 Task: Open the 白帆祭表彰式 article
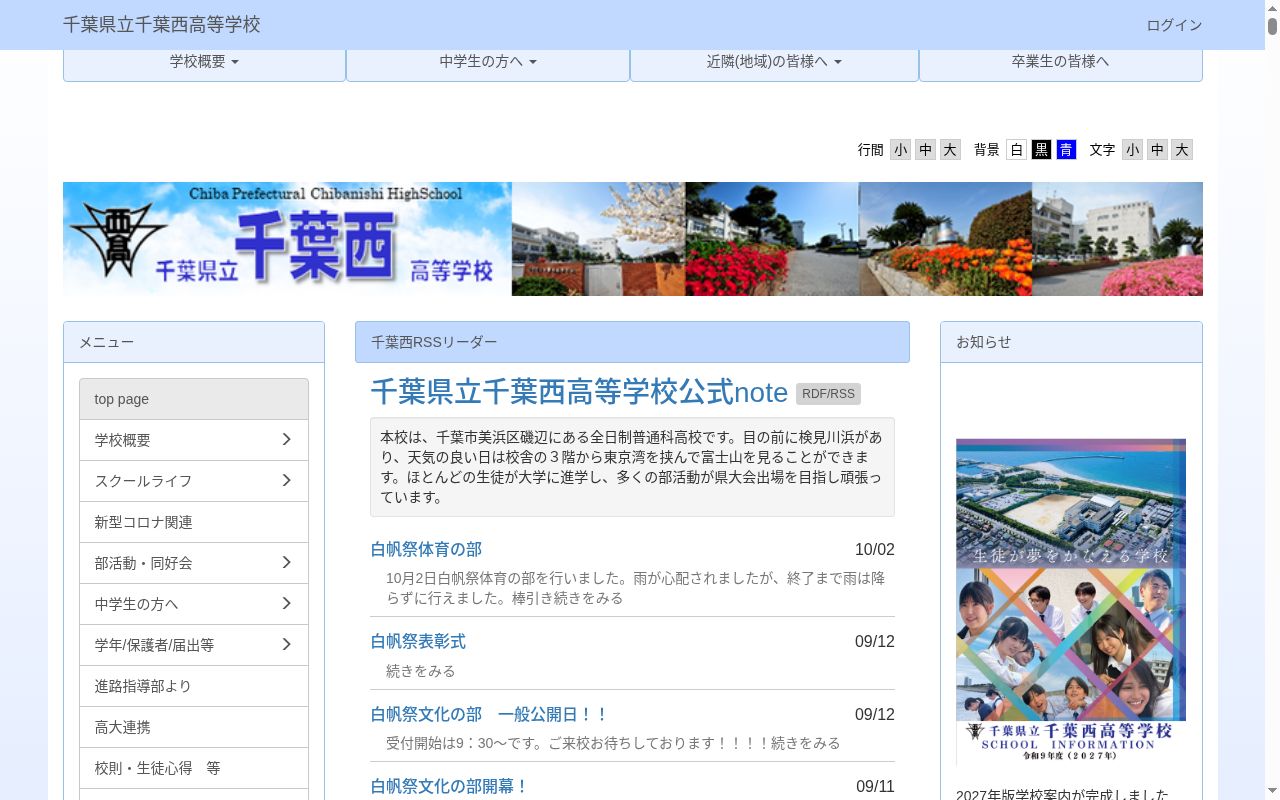click(418, 641)
